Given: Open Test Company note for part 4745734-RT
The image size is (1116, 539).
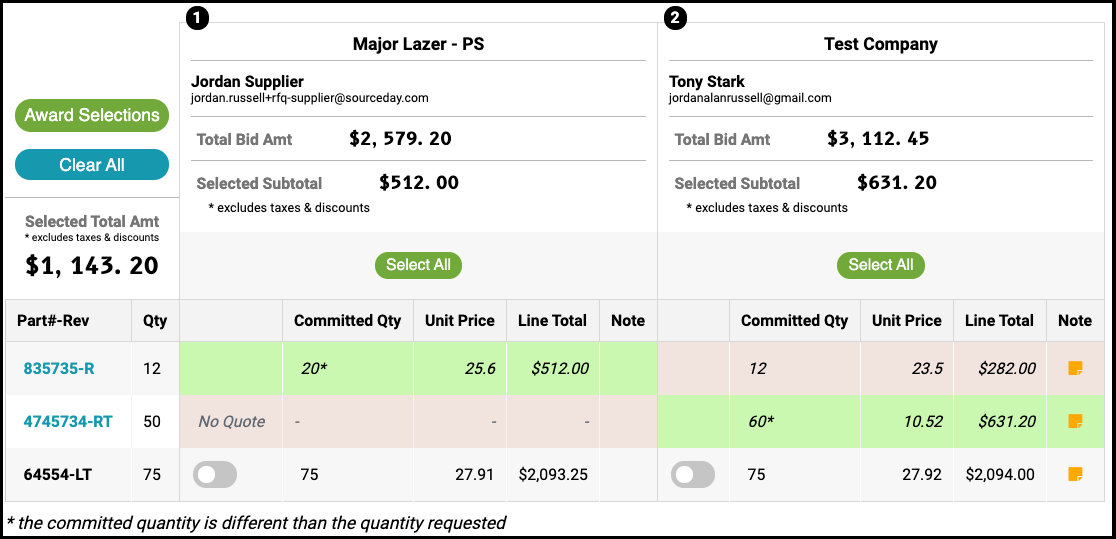Looking at the screenshot, I should (x=1075, y=421).
